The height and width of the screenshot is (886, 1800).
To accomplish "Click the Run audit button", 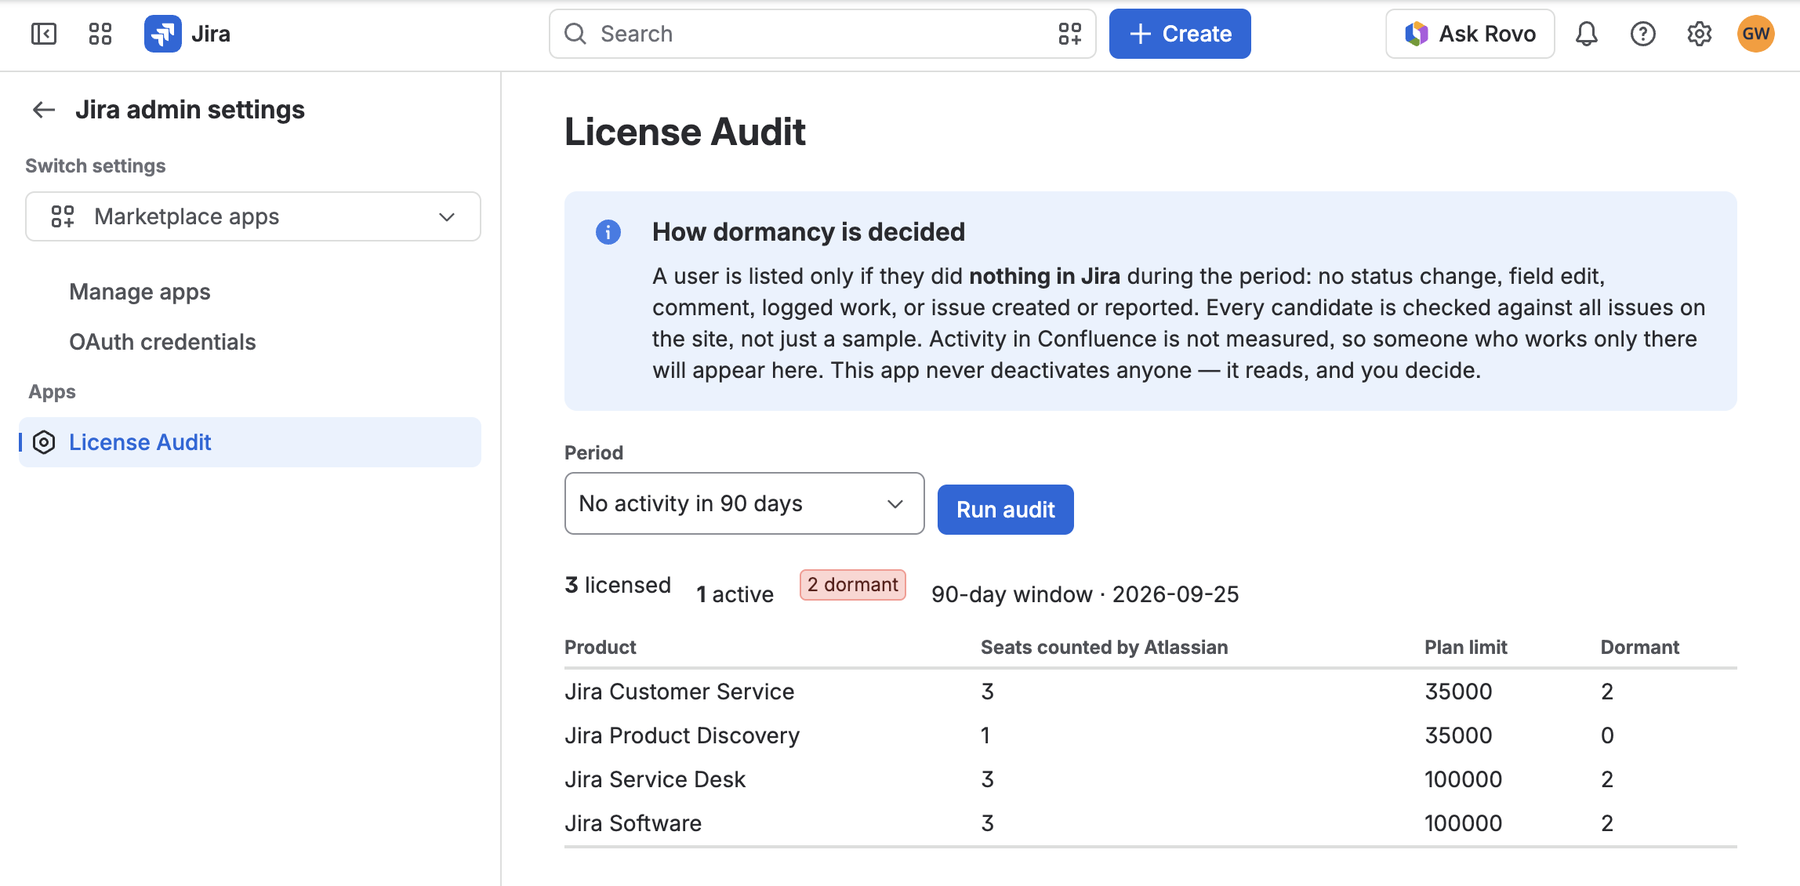I will coord(1005,510).
